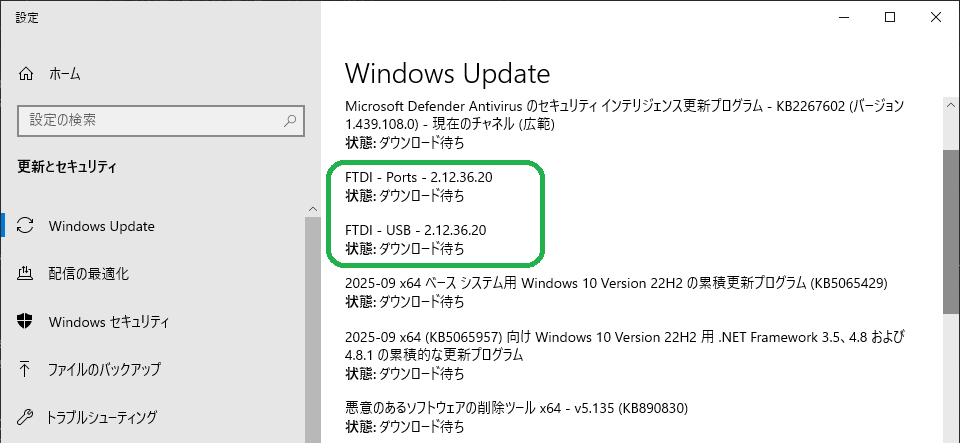Select the FTDI - Ports 2.12.36.20 update

point(419,178)
